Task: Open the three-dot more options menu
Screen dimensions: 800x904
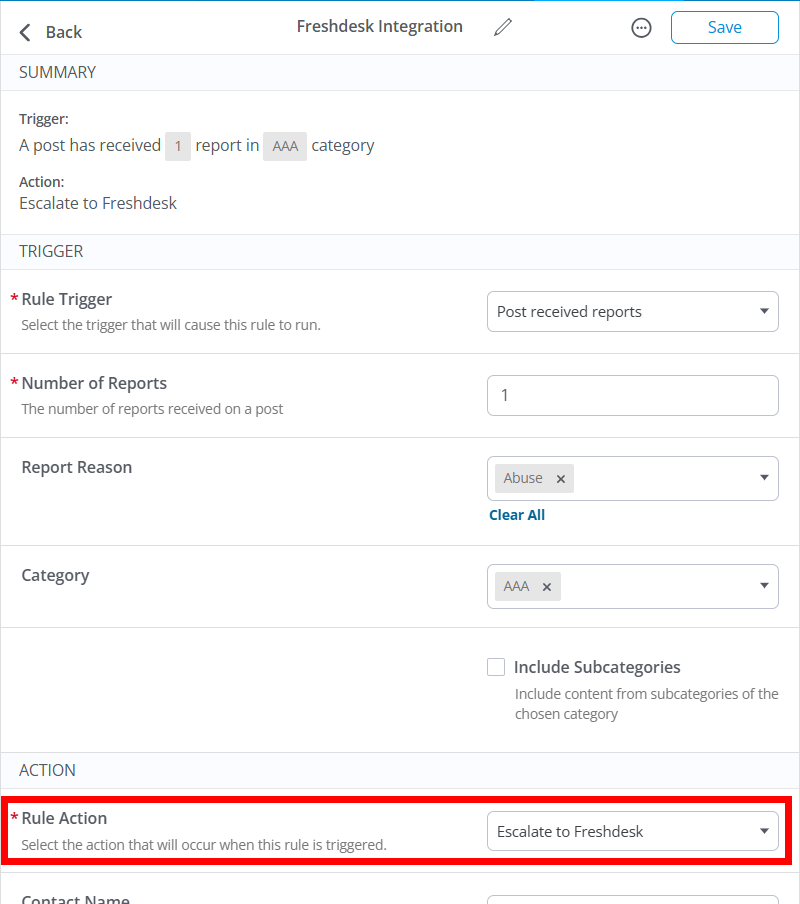Action: (642, 28)
